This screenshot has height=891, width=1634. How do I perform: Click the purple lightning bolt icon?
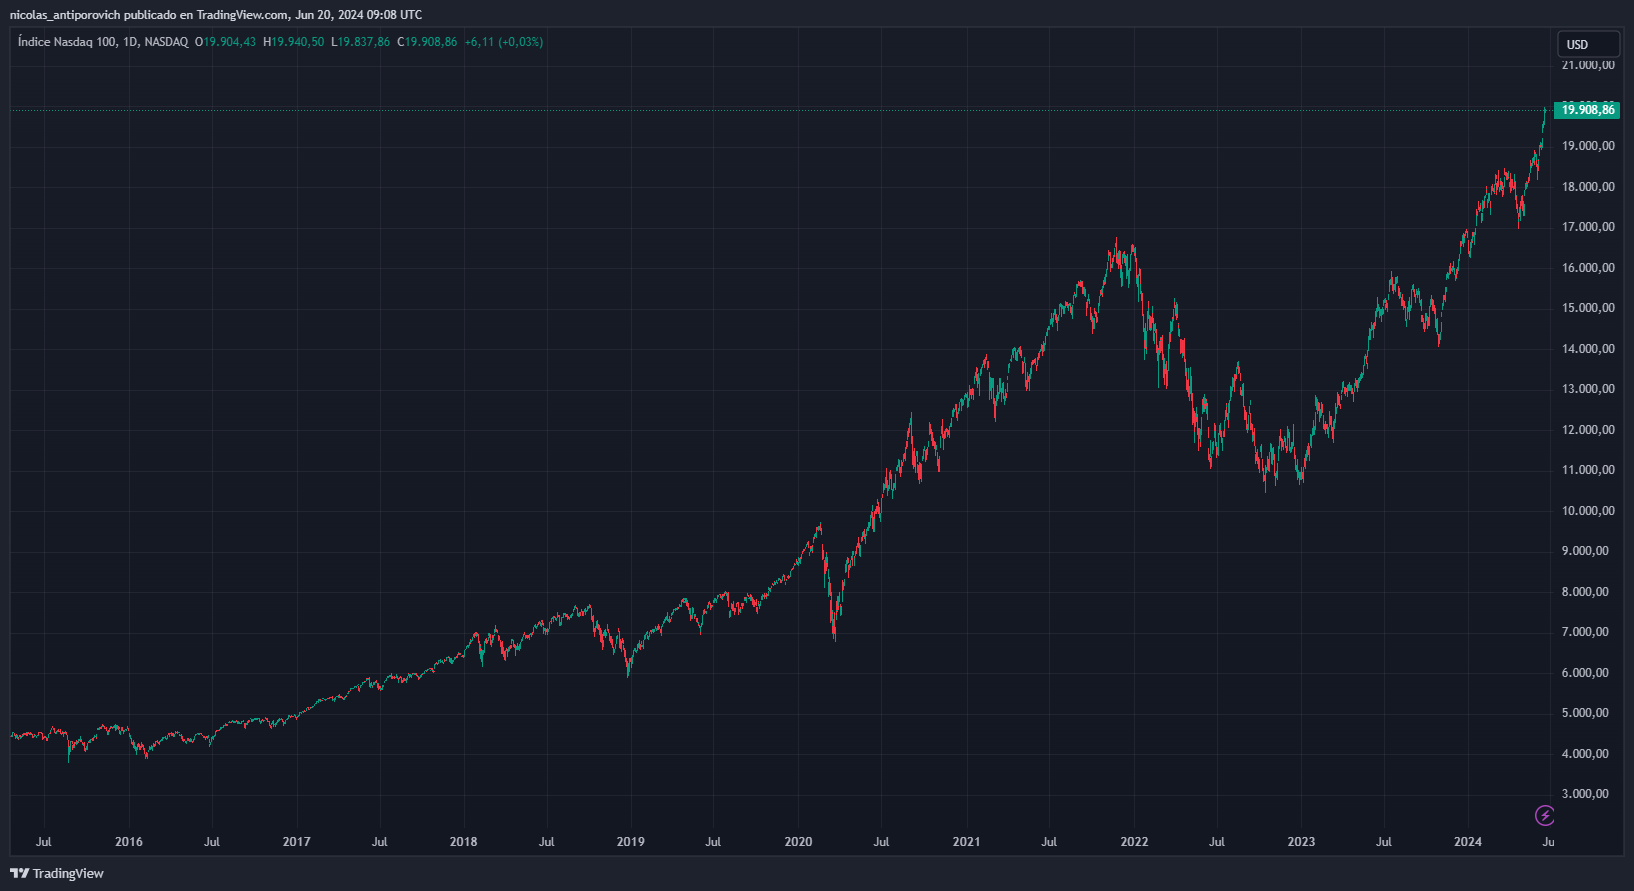tap(1545, 816)
